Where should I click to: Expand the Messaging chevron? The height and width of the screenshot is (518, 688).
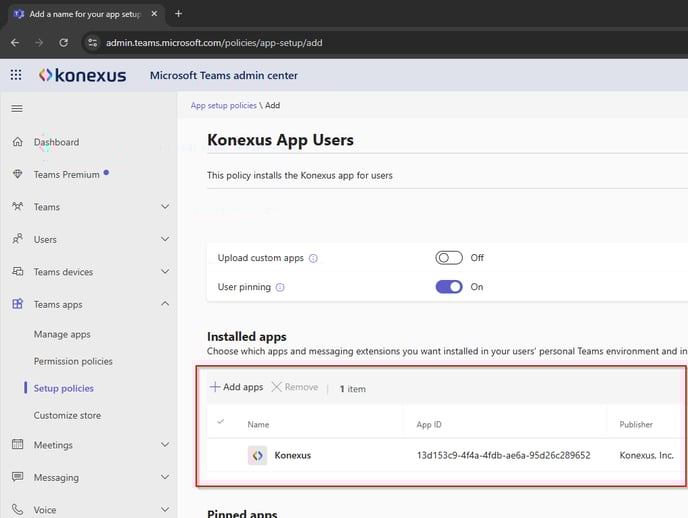coord(165,477)
